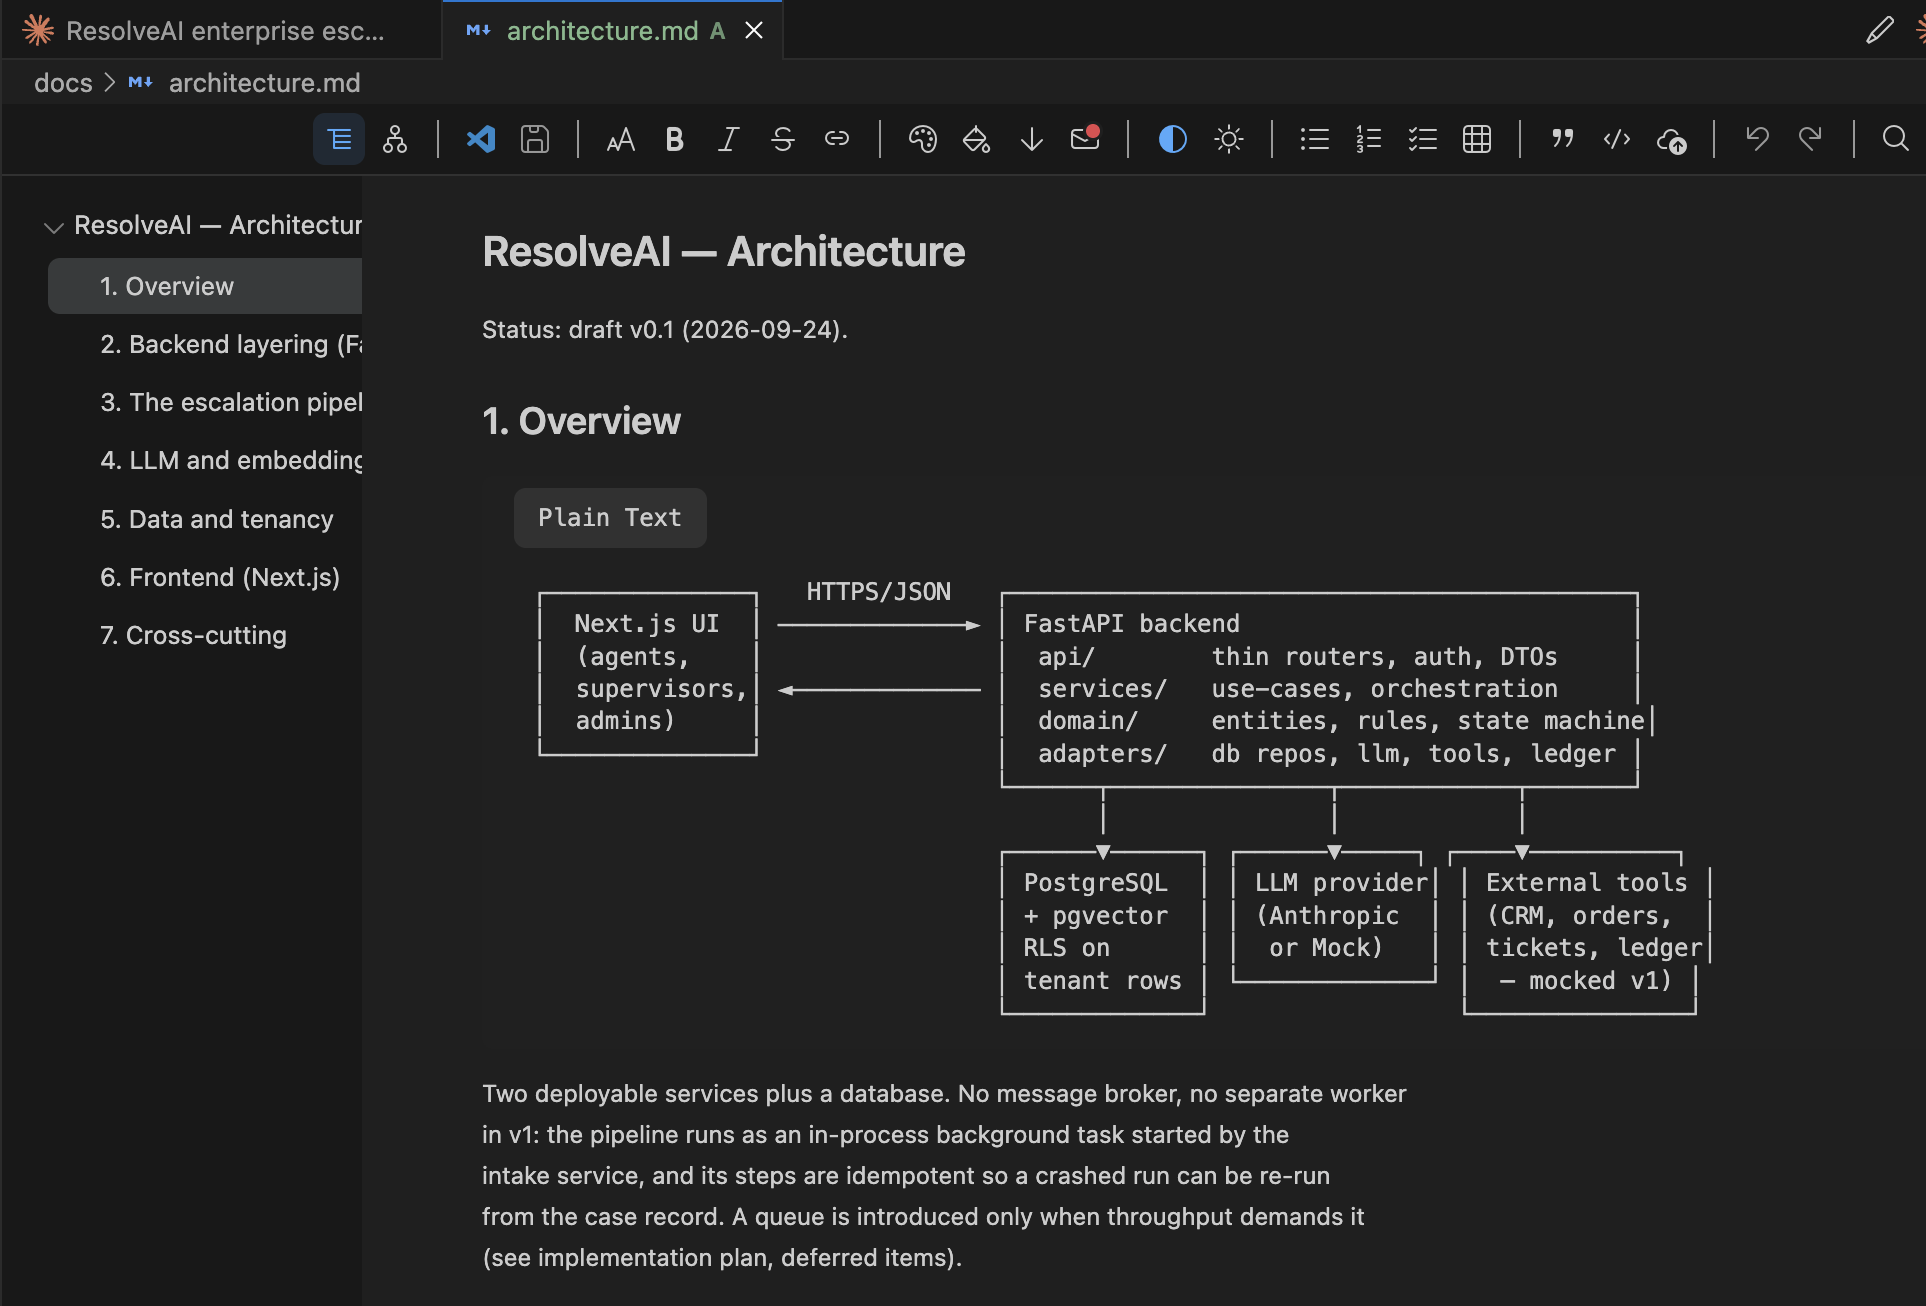Insert a hyperlink

(x=837, y=139)
